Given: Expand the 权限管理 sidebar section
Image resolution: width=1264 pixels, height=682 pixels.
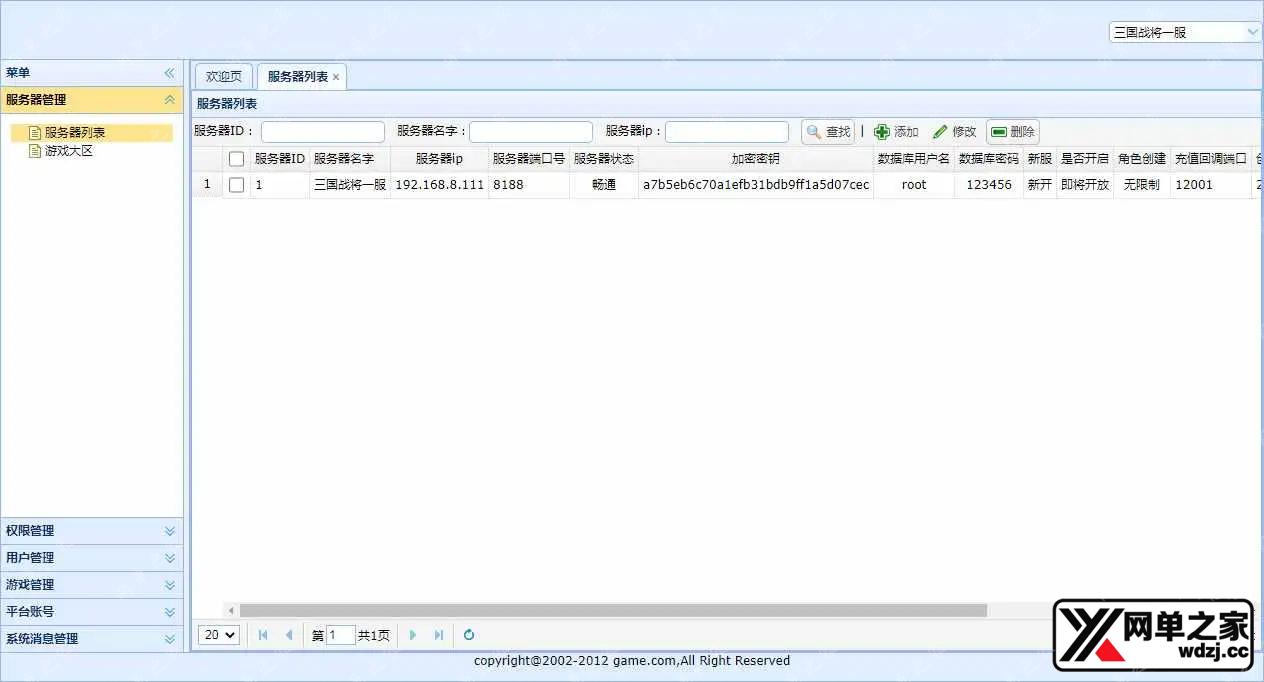Looking at the screenshot, I should tap(92, 530).
